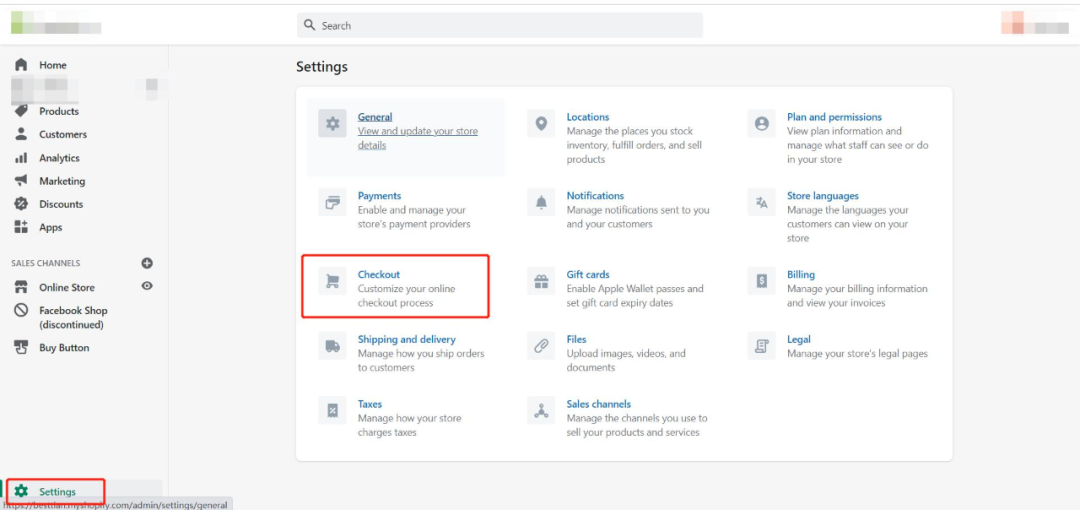Screen dimensions: 1080x510
Task: Focus the Search input field
Action: (x=500, y=26)
